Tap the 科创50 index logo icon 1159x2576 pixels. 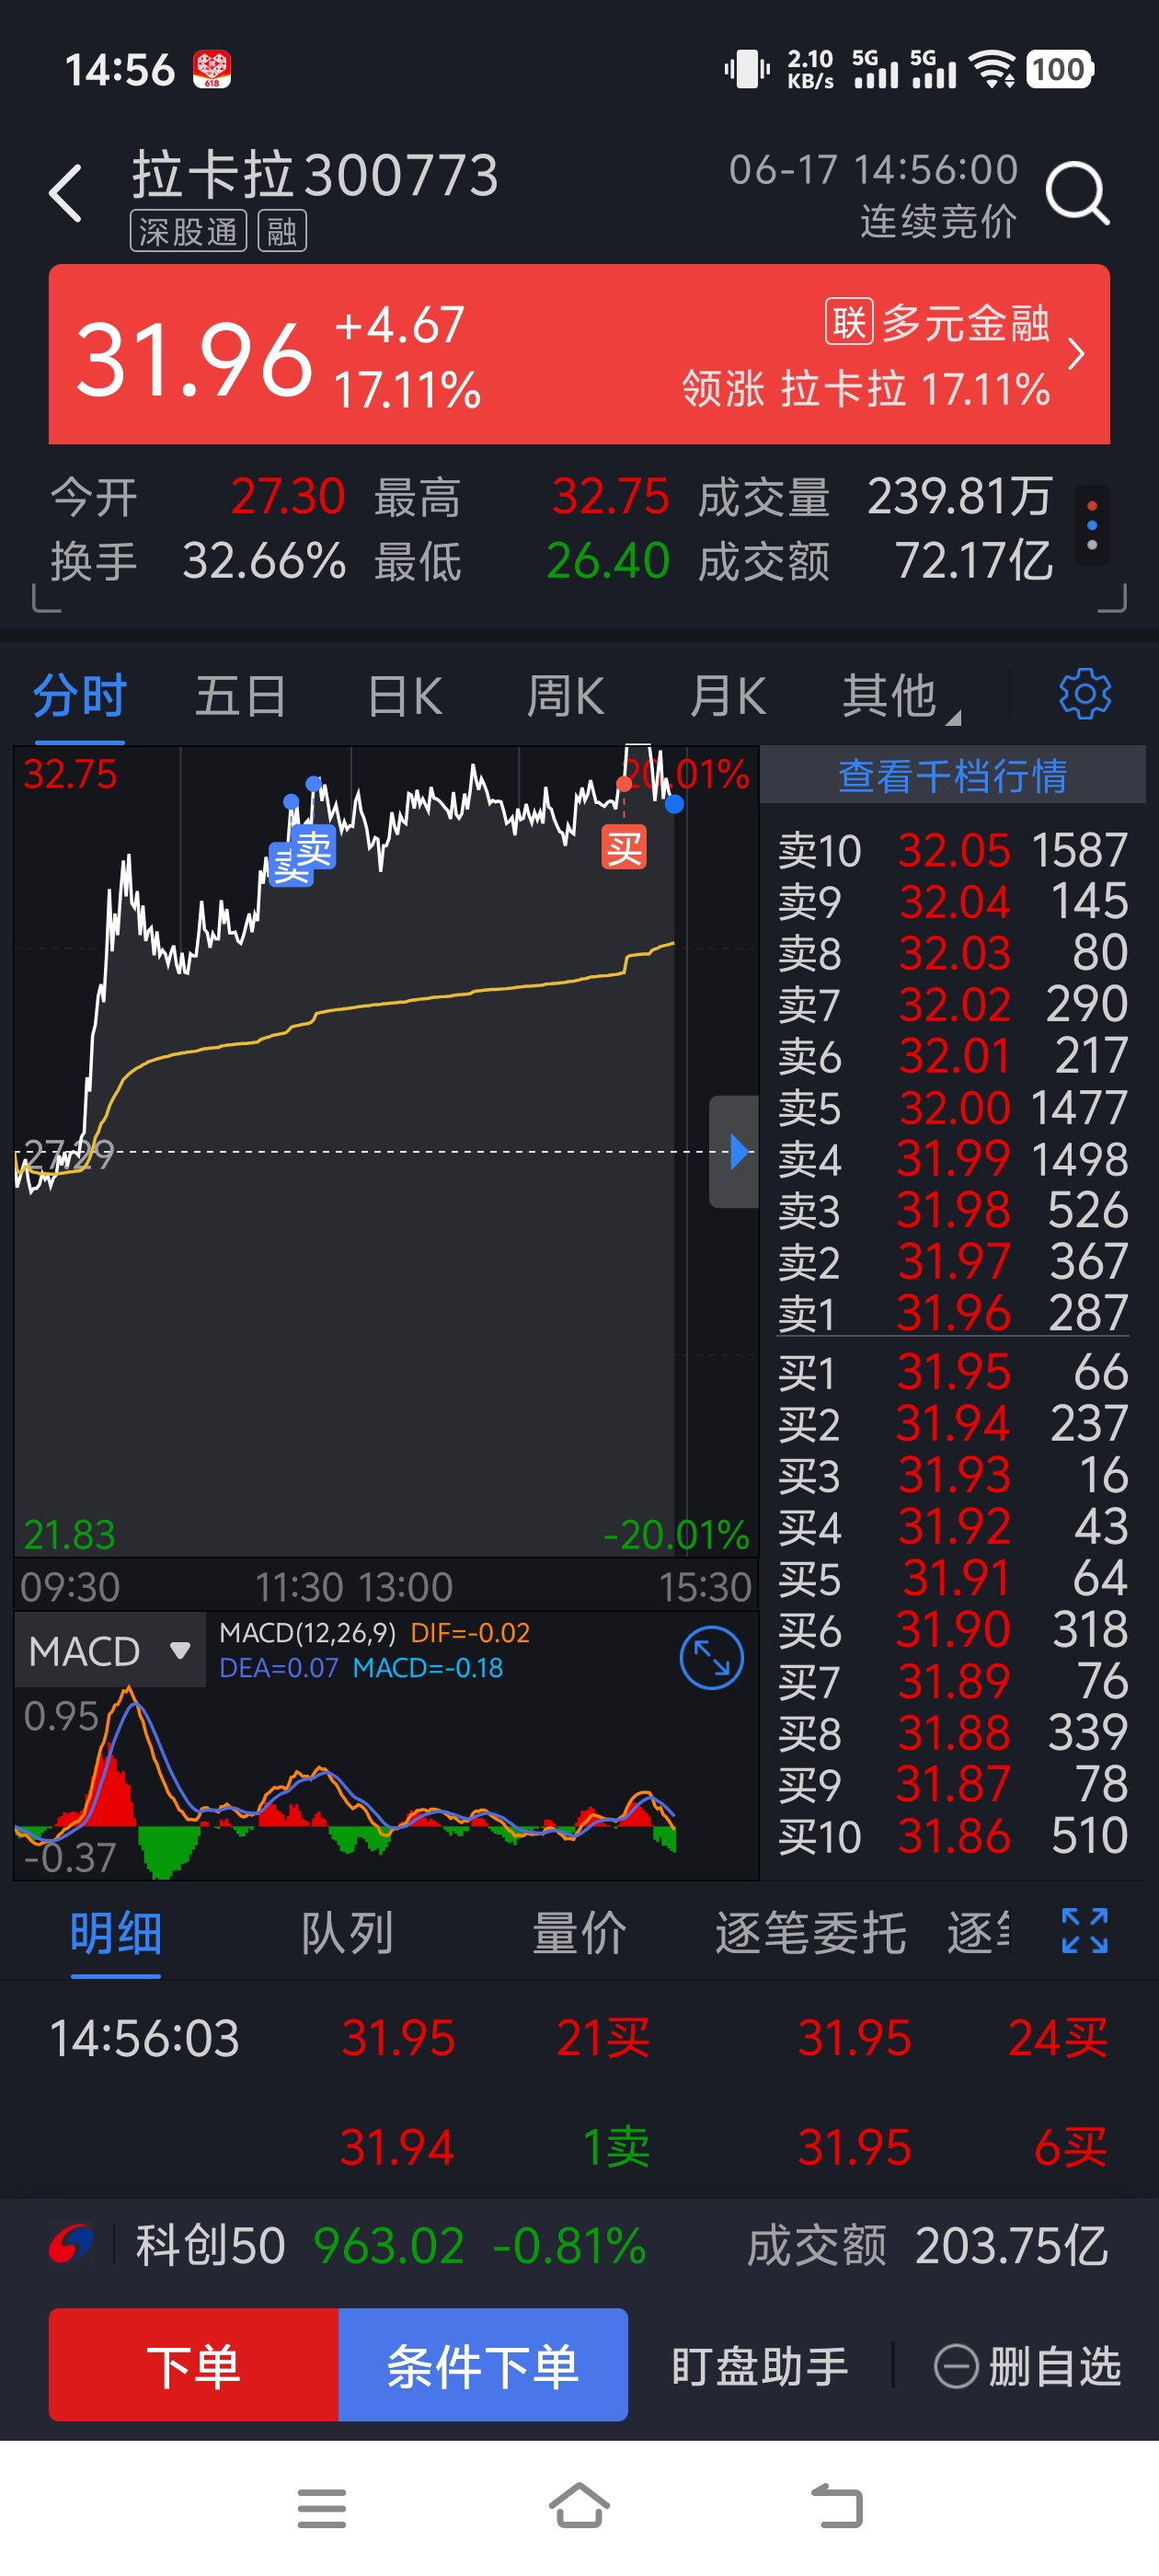pos(71,2245)
